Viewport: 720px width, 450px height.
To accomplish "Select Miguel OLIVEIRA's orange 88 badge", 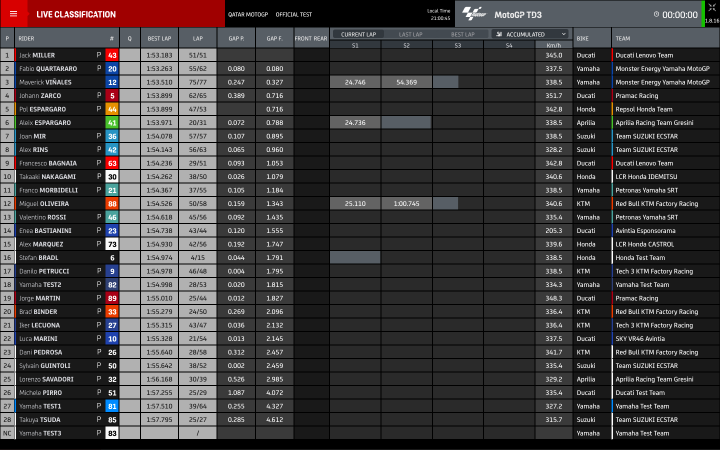I will (x=112, y=203).
